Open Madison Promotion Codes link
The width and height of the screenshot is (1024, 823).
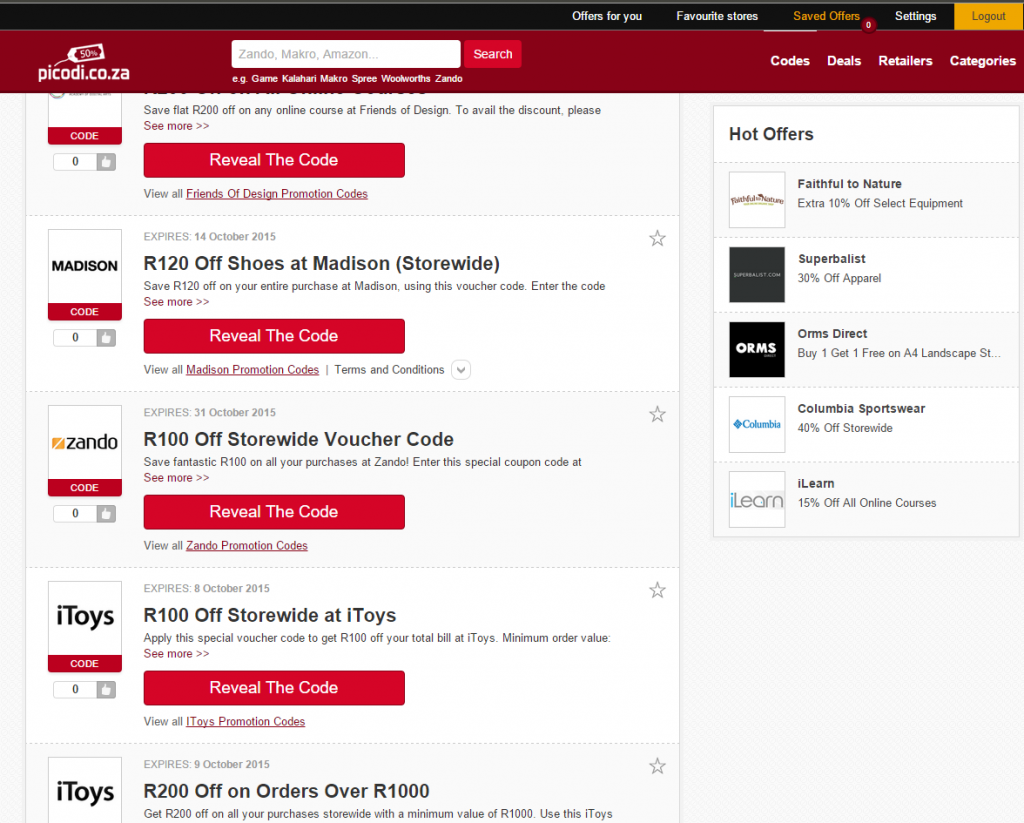tap(253, 370)
